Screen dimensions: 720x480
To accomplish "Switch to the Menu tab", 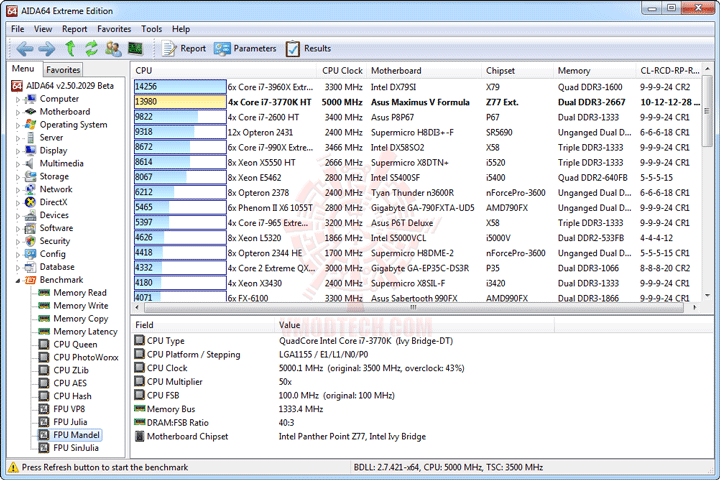I will click(x=23, y=69).
